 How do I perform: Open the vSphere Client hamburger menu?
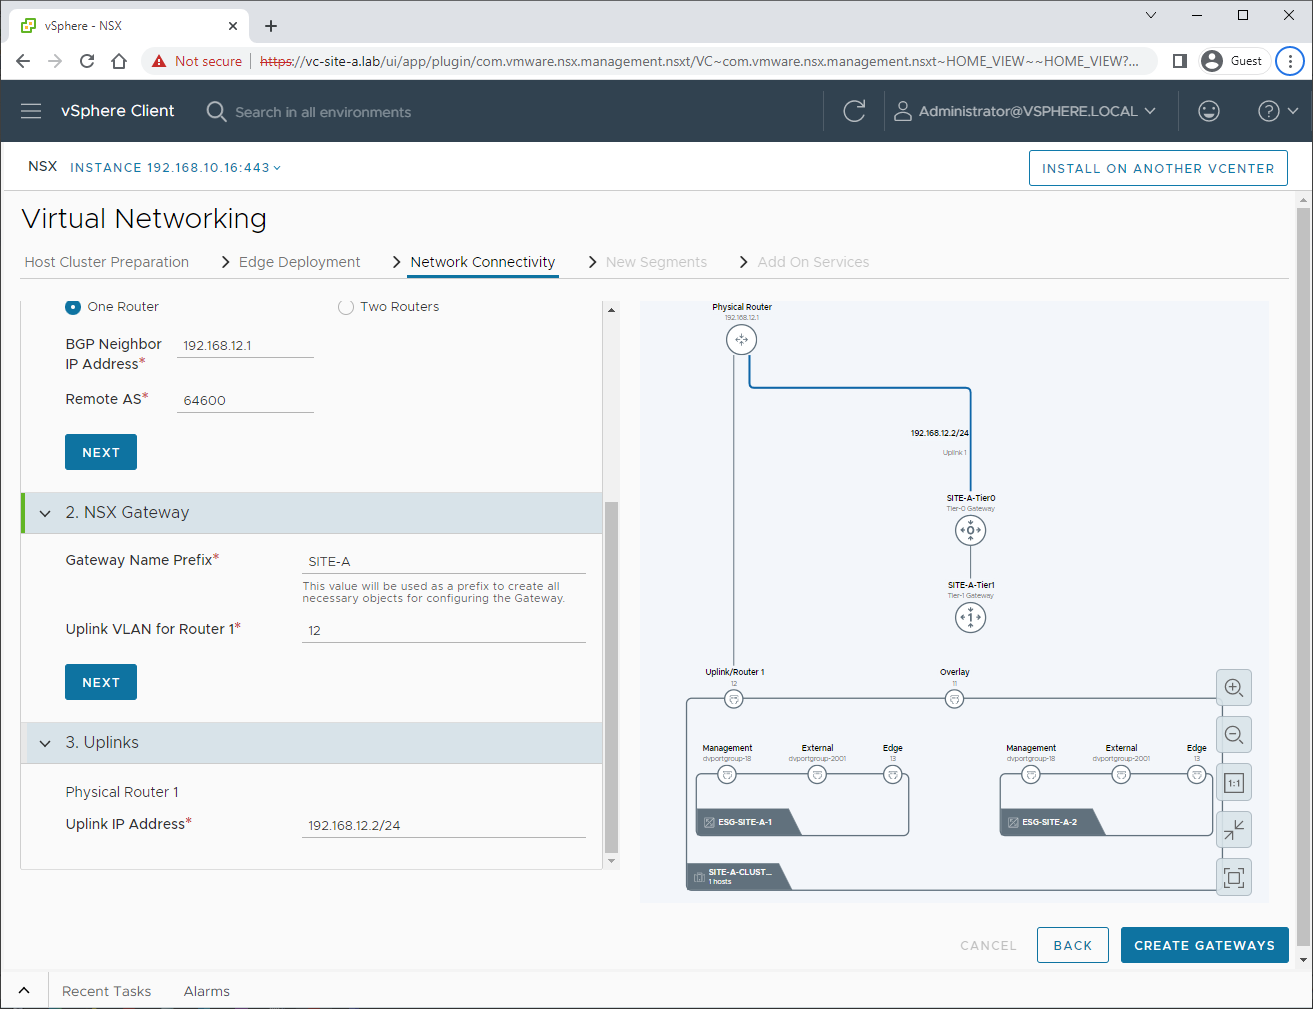pos(31,111)
